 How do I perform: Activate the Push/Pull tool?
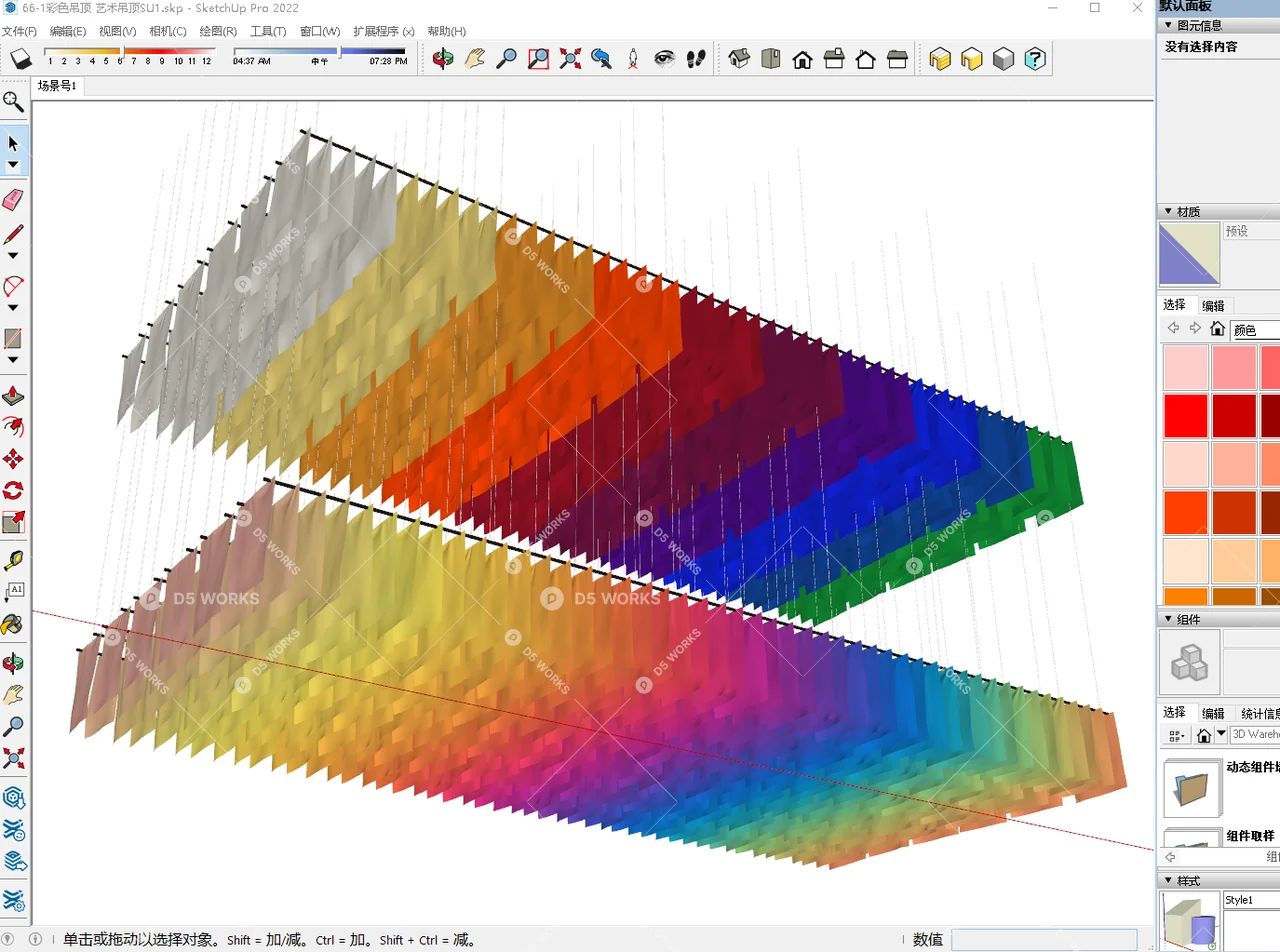point(13,396)
